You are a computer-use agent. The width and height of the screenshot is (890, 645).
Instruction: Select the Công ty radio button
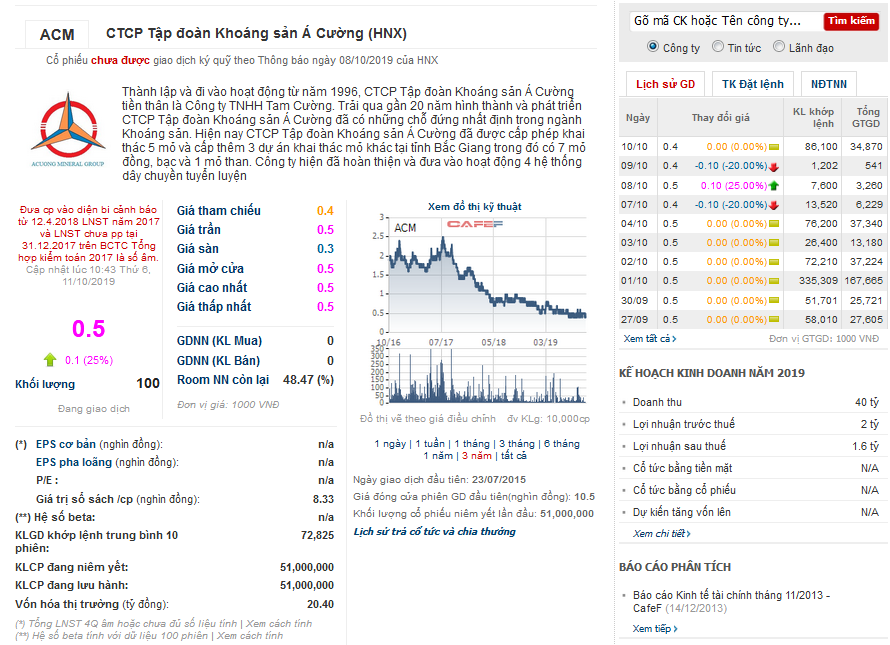pyautogui.click(x=653, y=47)
